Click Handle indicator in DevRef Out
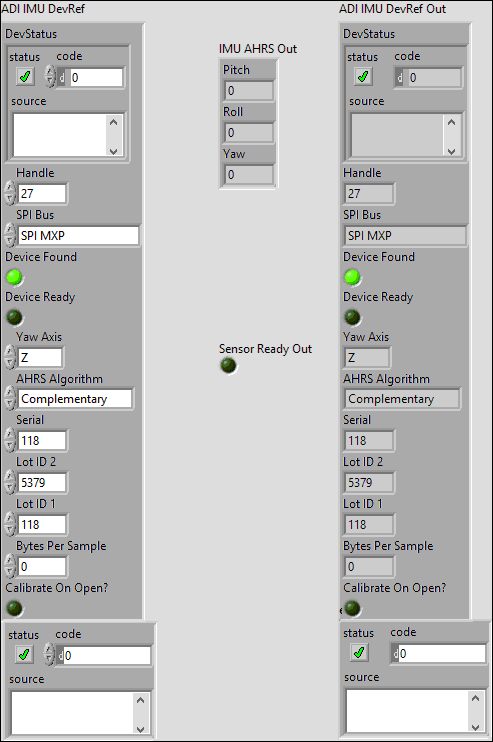 pos(369,194)
